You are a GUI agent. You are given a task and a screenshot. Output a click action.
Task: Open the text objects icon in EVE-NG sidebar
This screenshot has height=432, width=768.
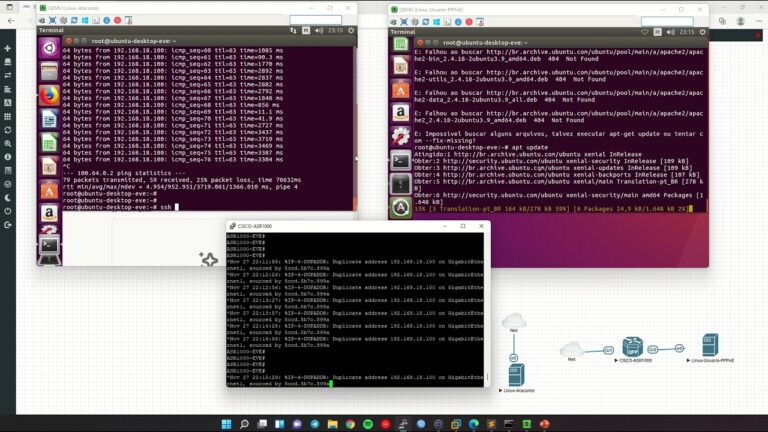pos(7,103)
